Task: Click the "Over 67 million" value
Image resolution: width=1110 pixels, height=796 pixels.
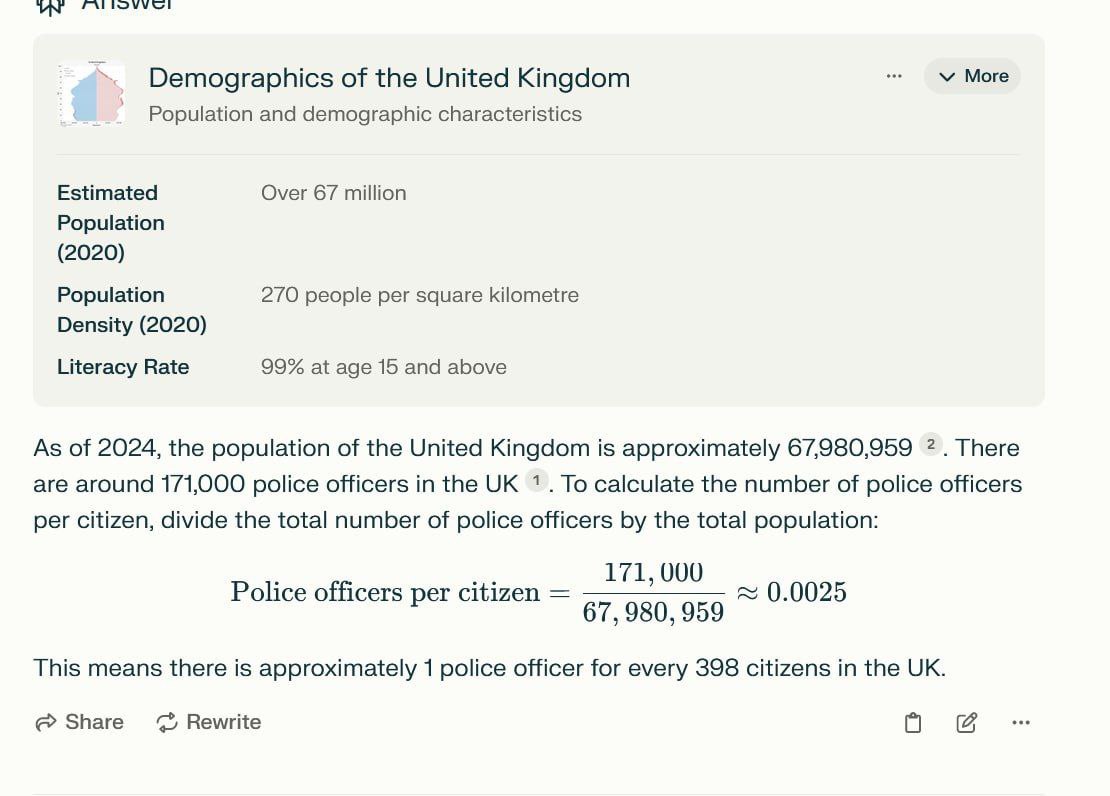Action: [x=333, y=193]
